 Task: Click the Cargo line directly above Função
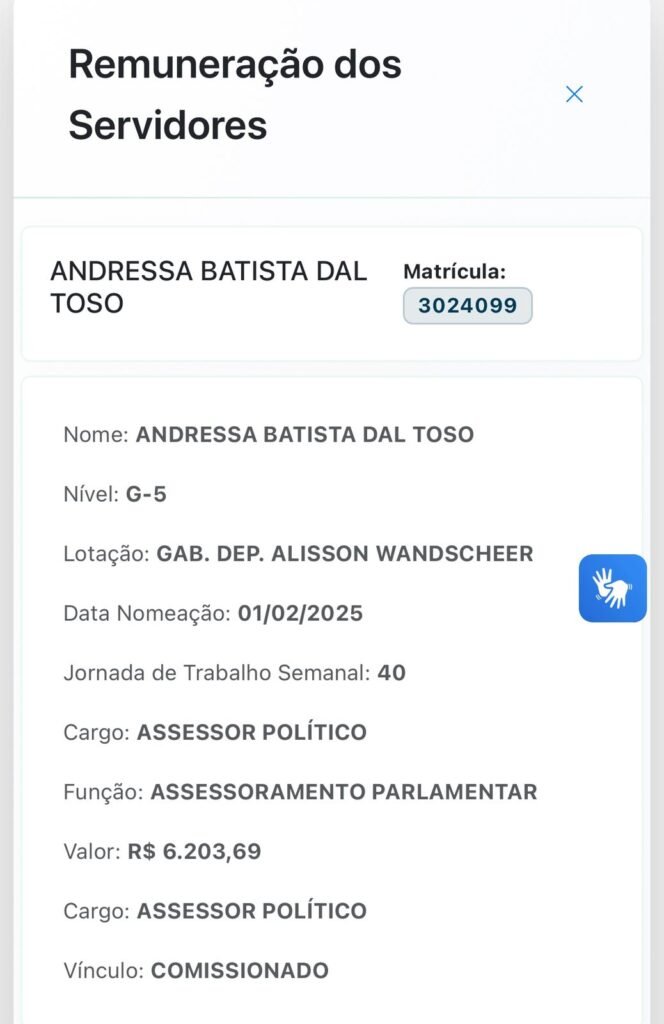[x=215, y=732]
